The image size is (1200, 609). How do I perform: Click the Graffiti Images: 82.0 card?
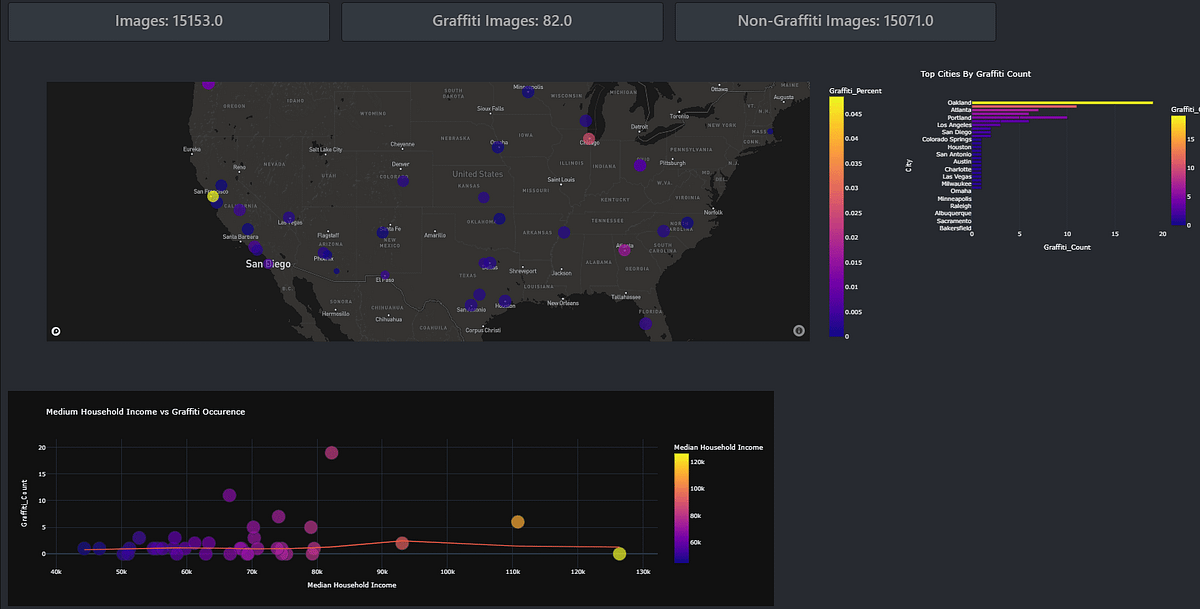(x=501, y=21)
